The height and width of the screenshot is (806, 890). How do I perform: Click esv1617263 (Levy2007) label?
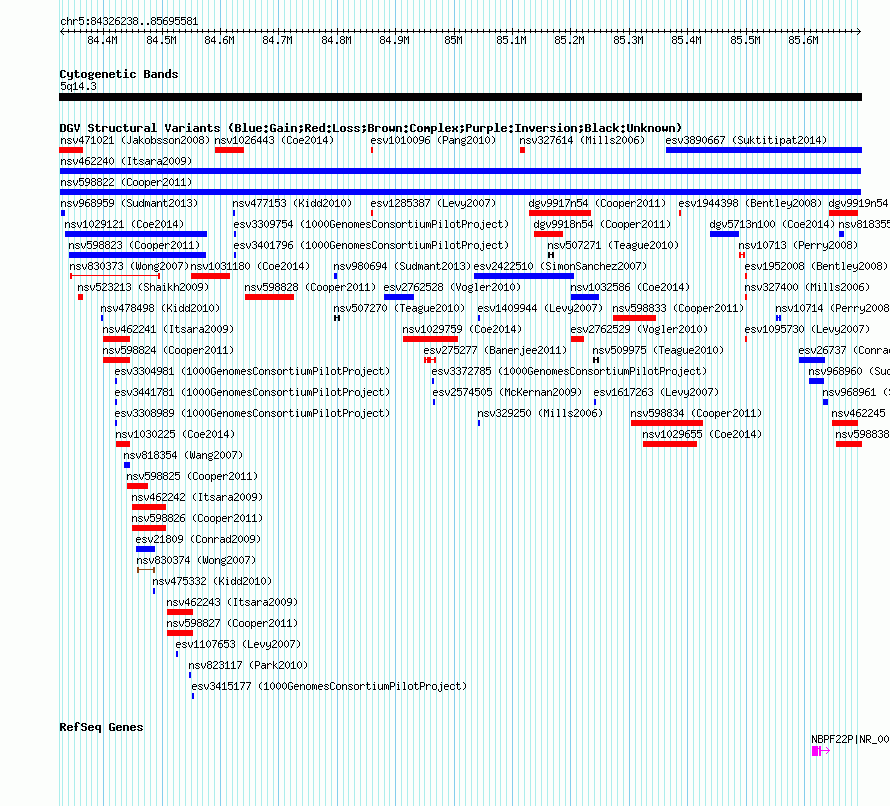[656, 392]
